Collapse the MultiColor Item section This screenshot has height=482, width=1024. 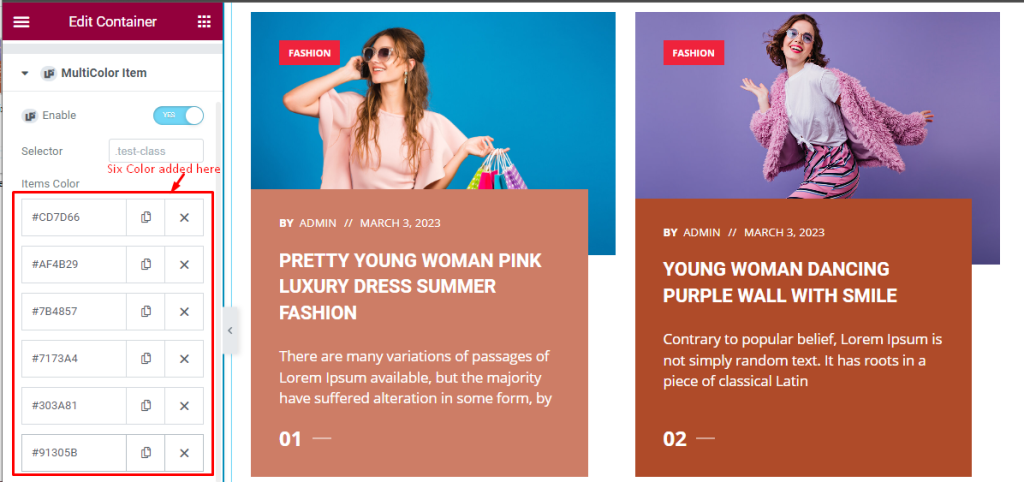pyautogui.click(x=25, y=73)
